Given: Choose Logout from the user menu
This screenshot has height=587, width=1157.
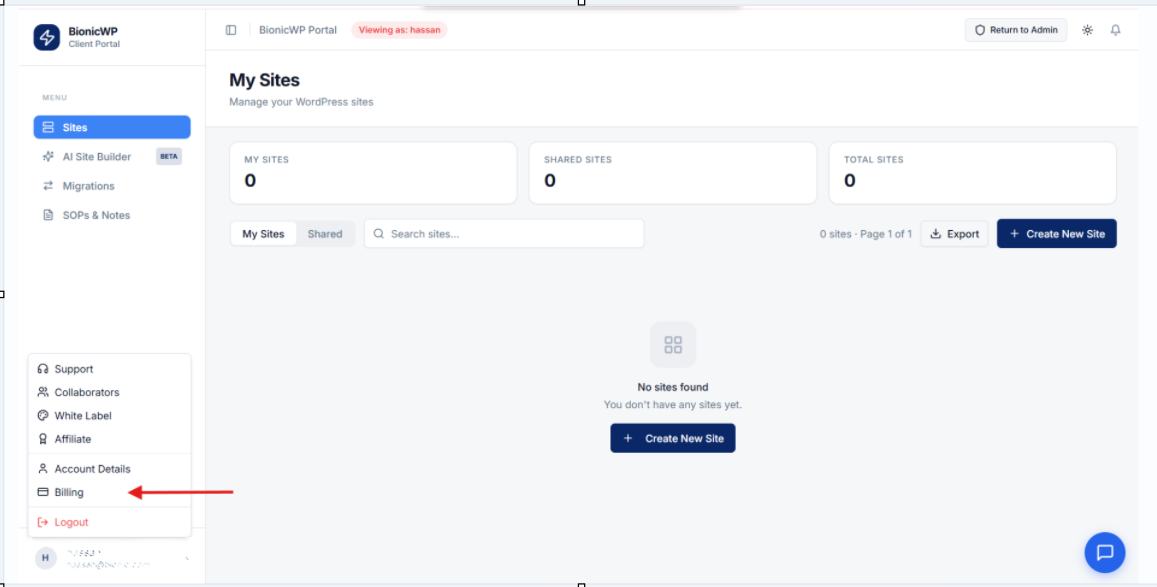Looking at the screenshot, I should 109,522.
